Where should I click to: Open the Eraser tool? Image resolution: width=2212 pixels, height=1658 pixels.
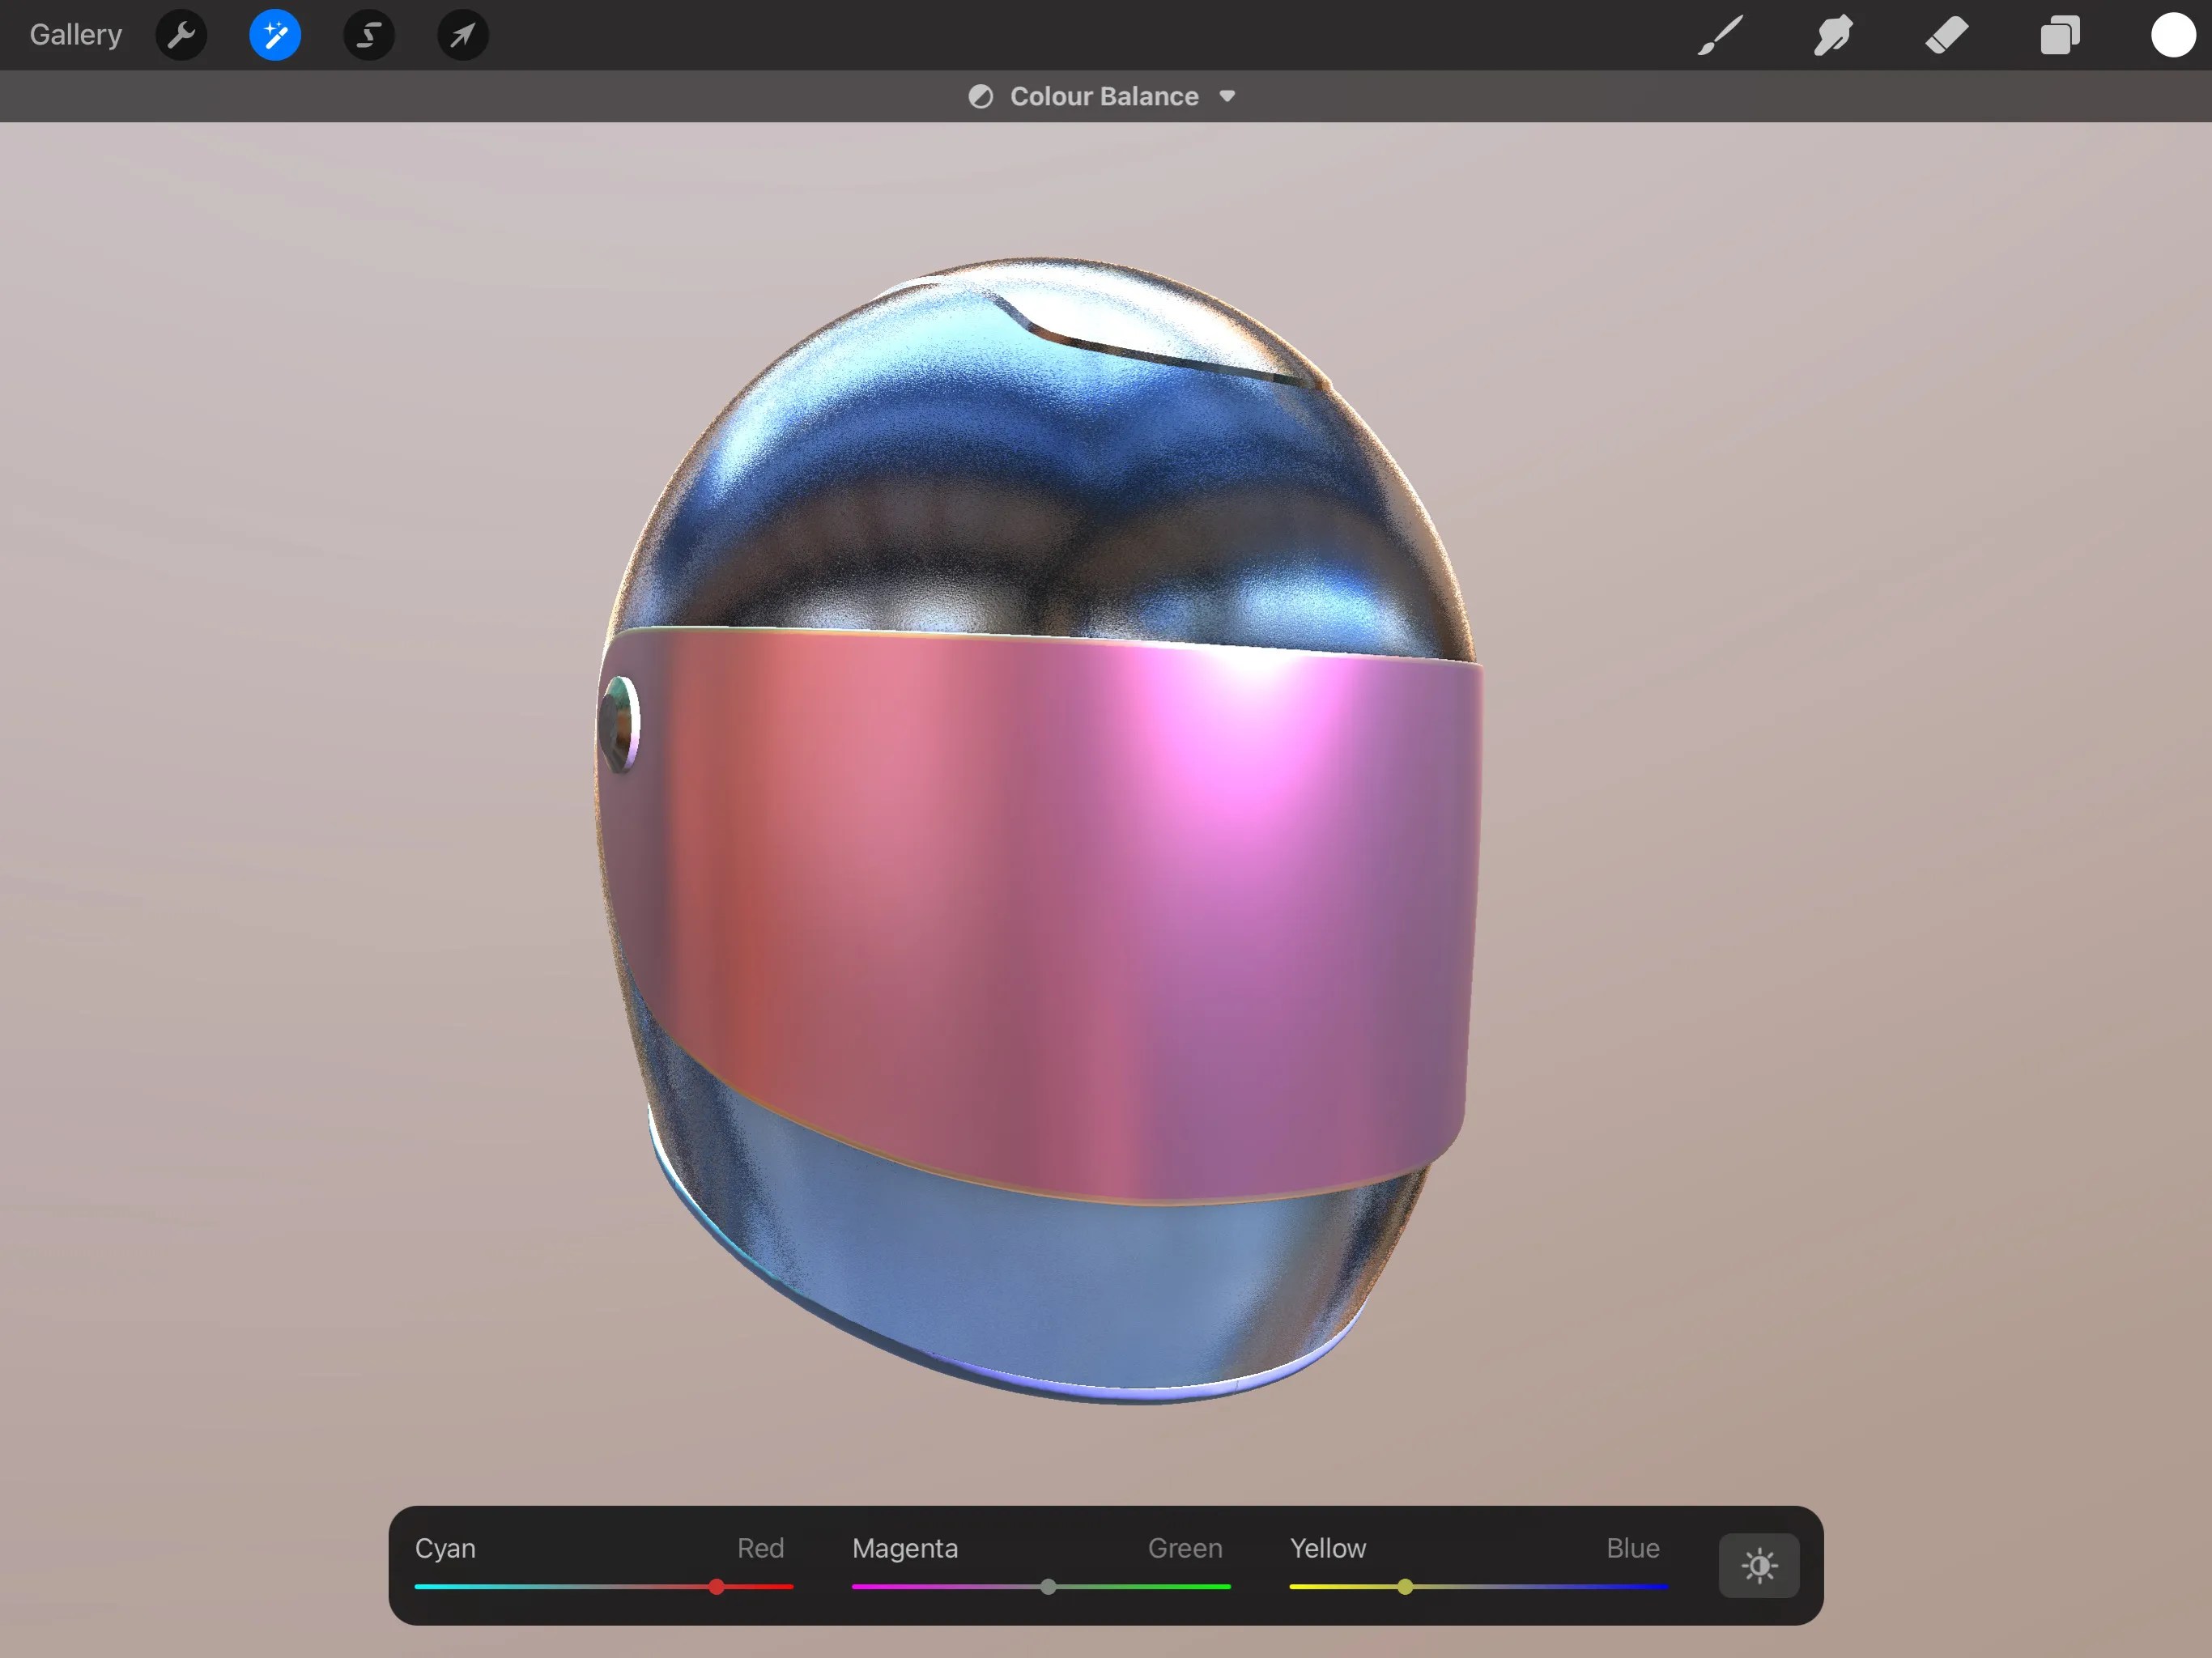point(1946,34)
